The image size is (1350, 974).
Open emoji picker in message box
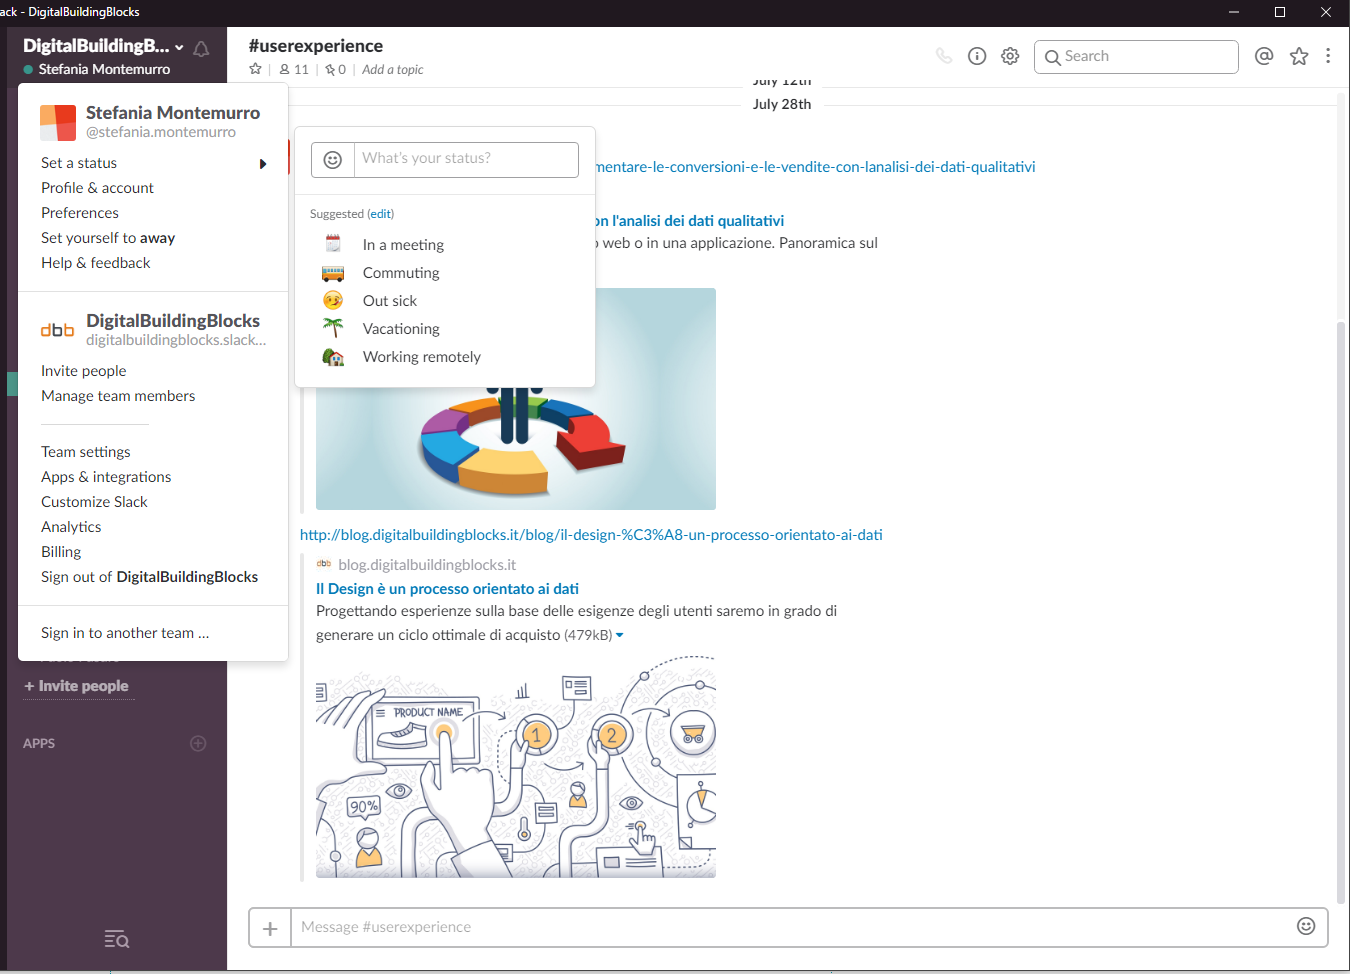tap(1306, 926)
